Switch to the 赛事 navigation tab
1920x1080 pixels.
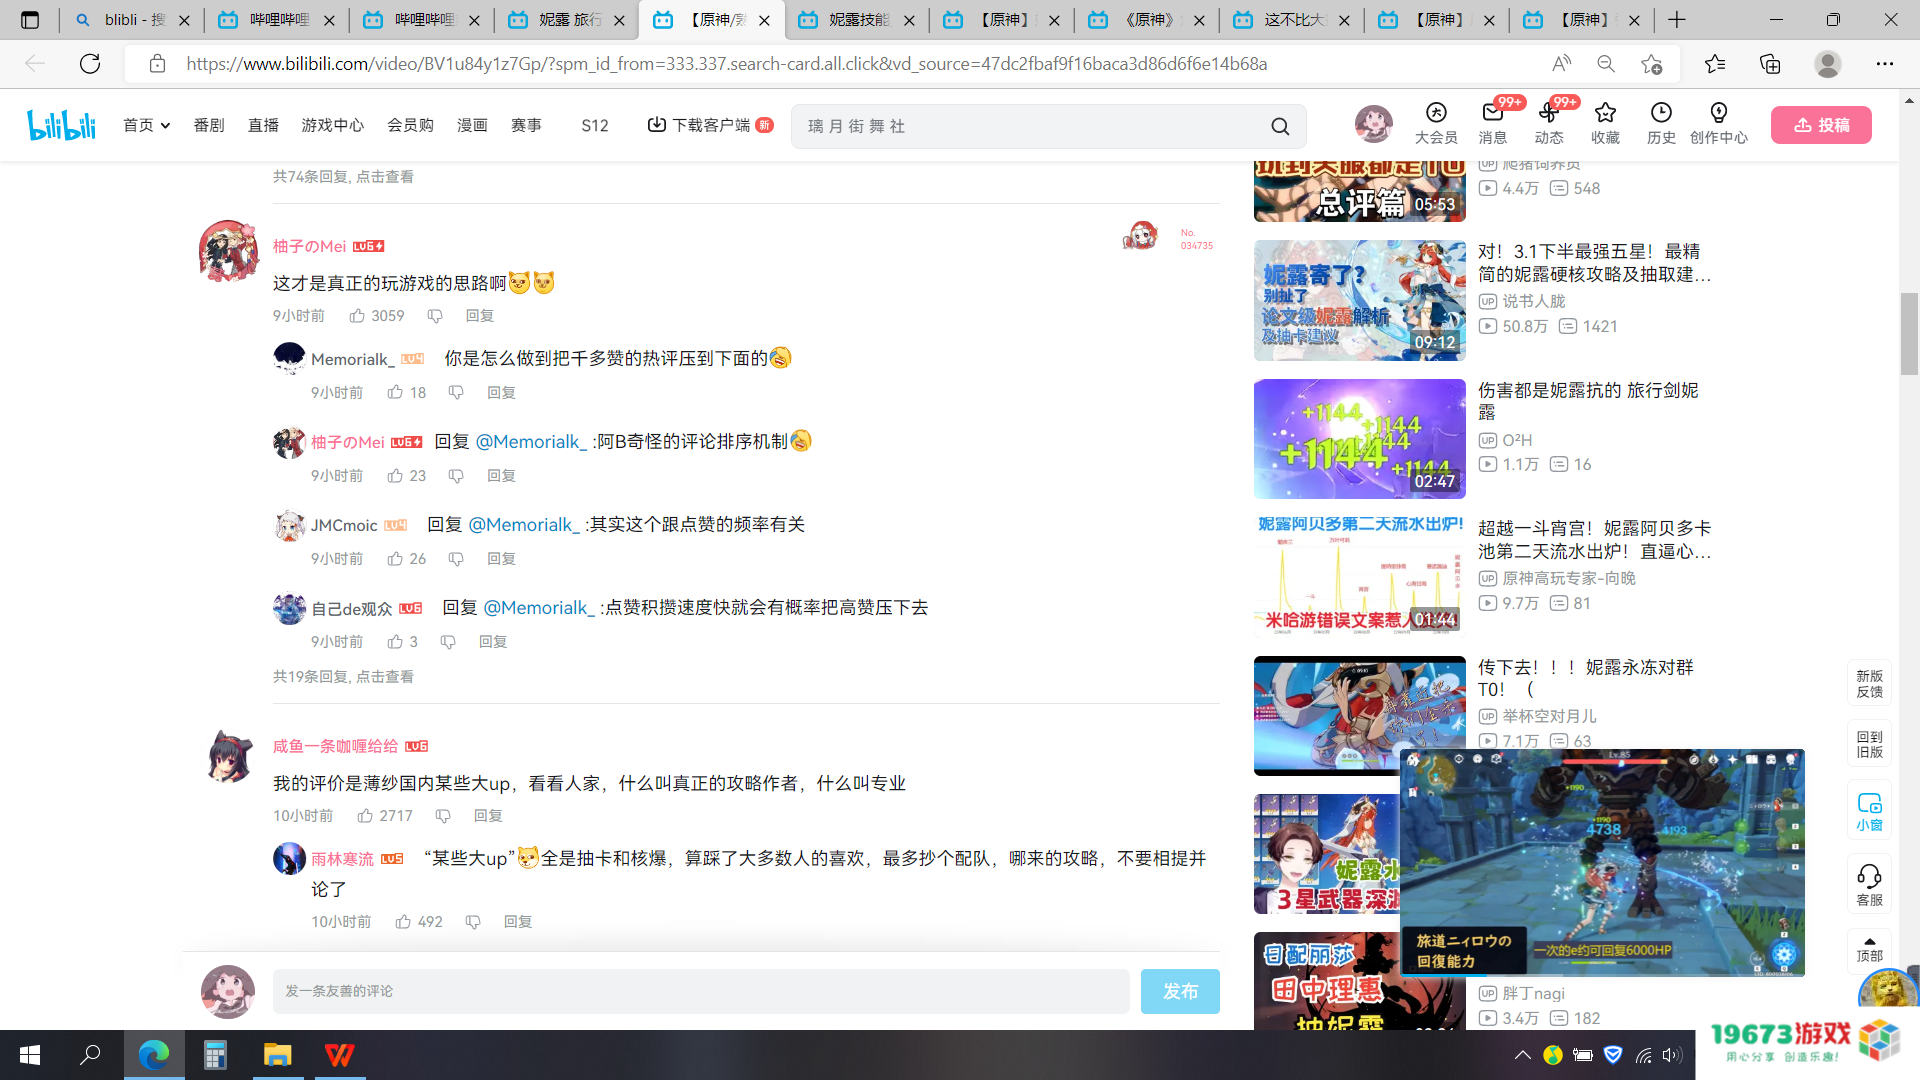[x=526, y=125]
